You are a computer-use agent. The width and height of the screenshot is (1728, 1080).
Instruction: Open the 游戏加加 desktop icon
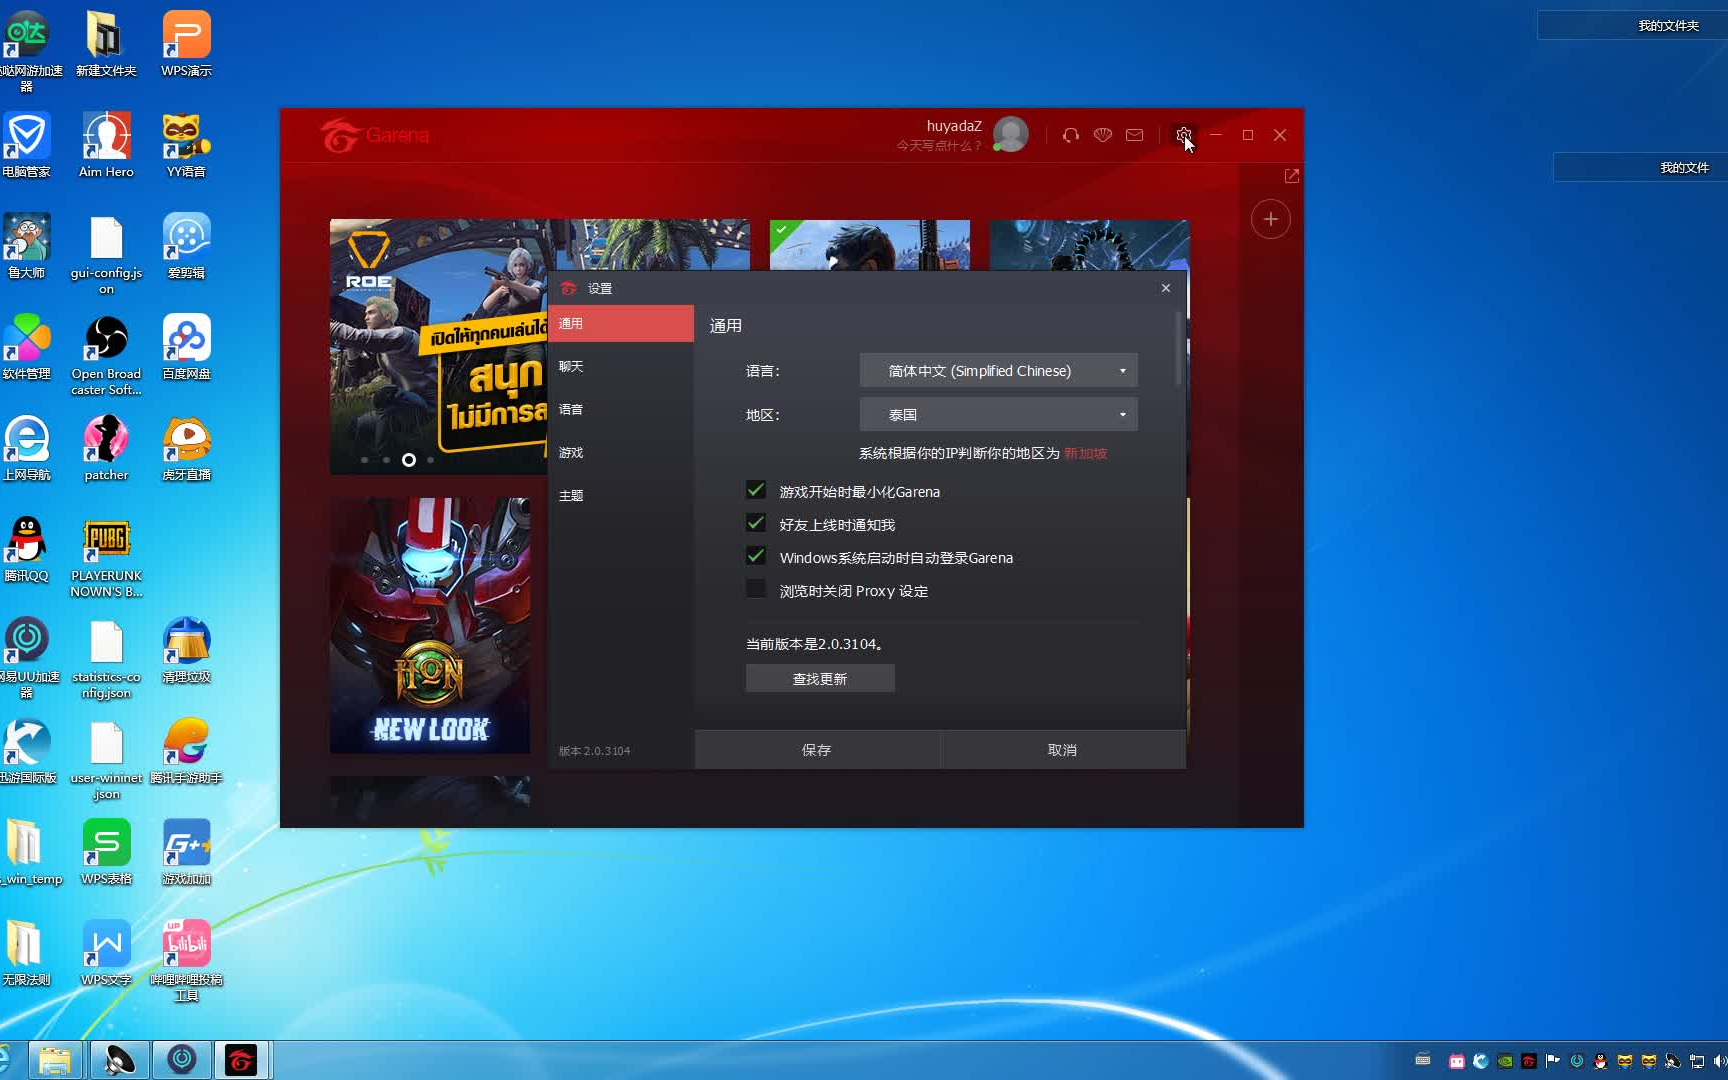[186, 852]
